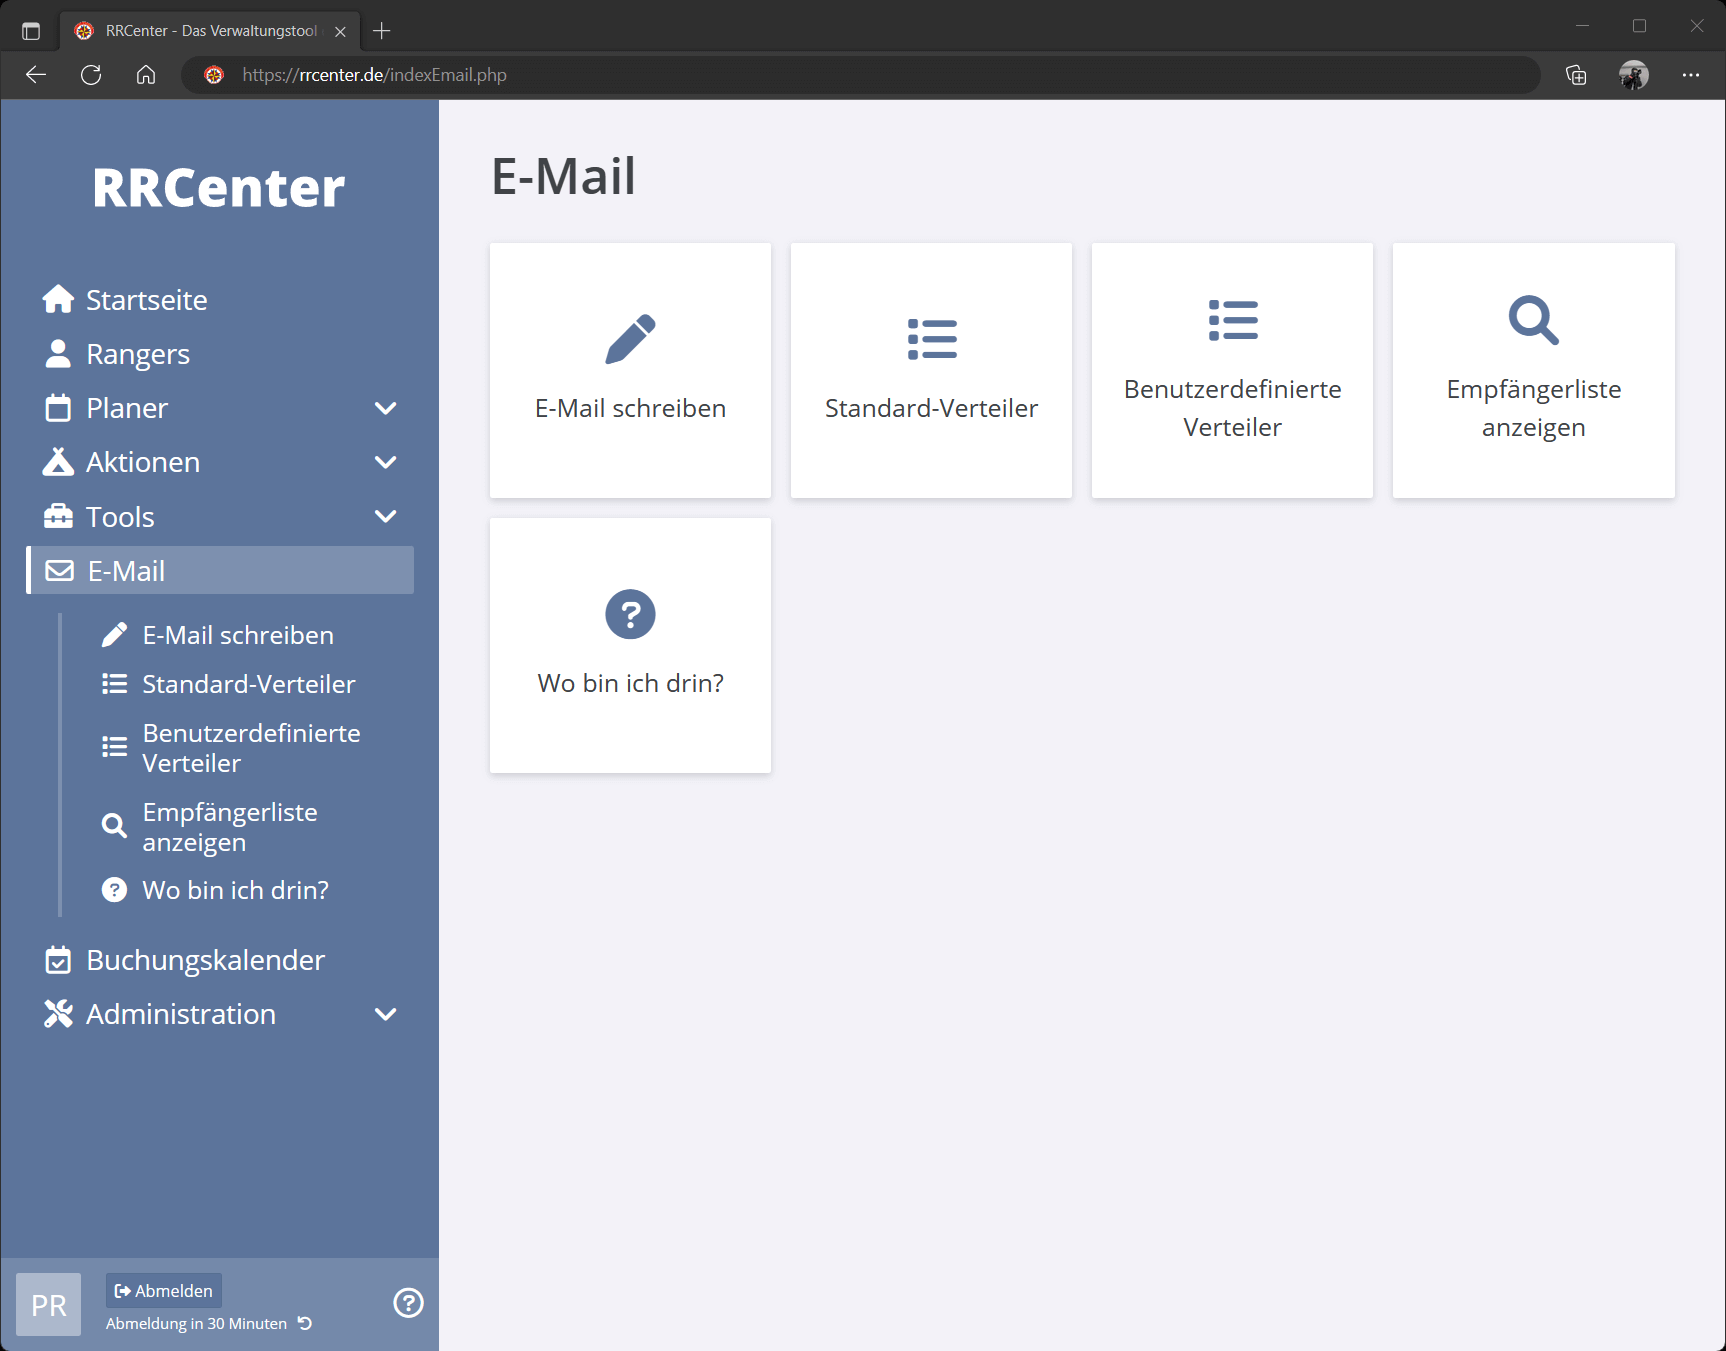Viewport: 1726px width, 1351px height.
Task: Open the Standard-Verteiler list icon
Action: click(931, 338)
